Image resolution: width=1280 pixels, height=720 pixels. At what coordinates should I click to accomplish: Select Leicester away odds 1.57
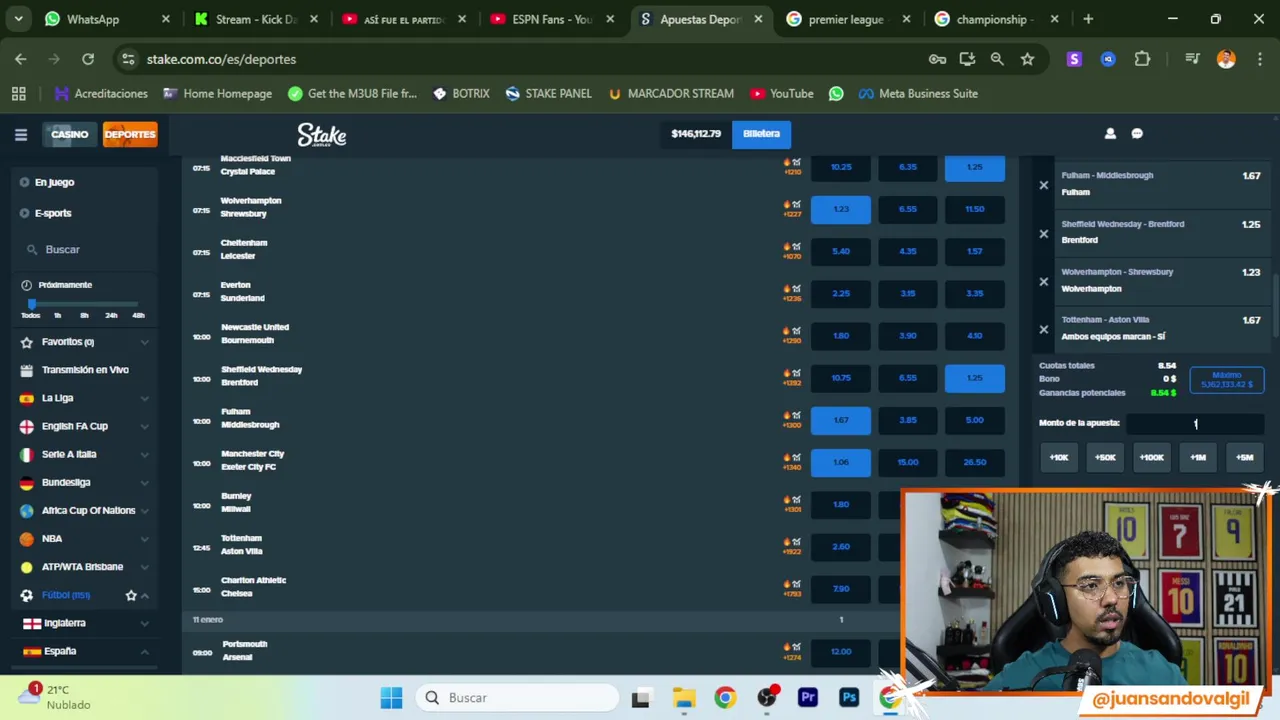(975, 251)
